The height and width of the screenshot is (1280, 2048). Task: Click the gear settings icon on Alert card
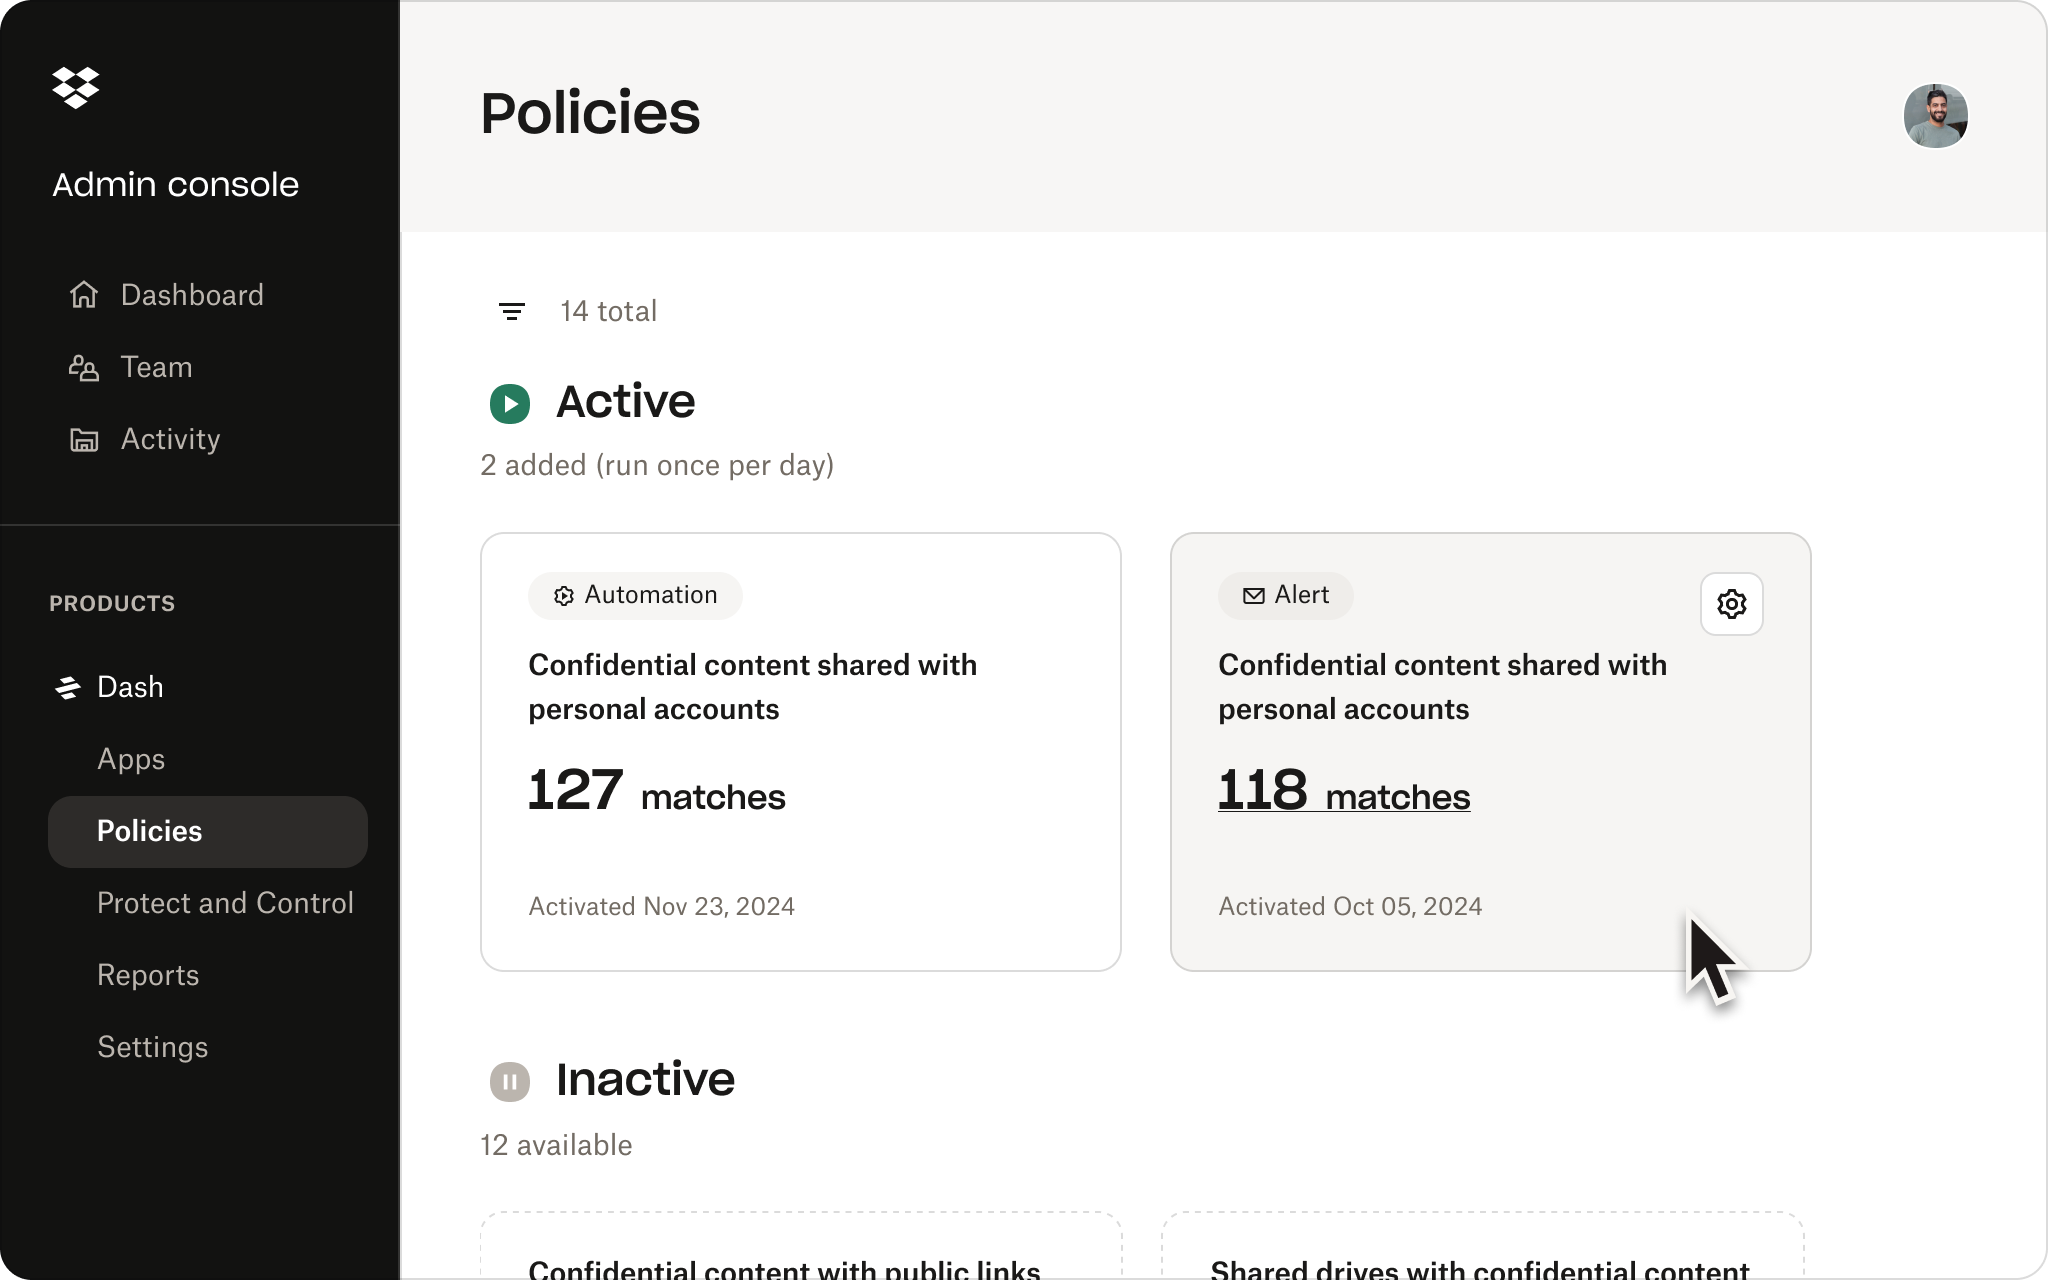click(x=1731, y=604)
